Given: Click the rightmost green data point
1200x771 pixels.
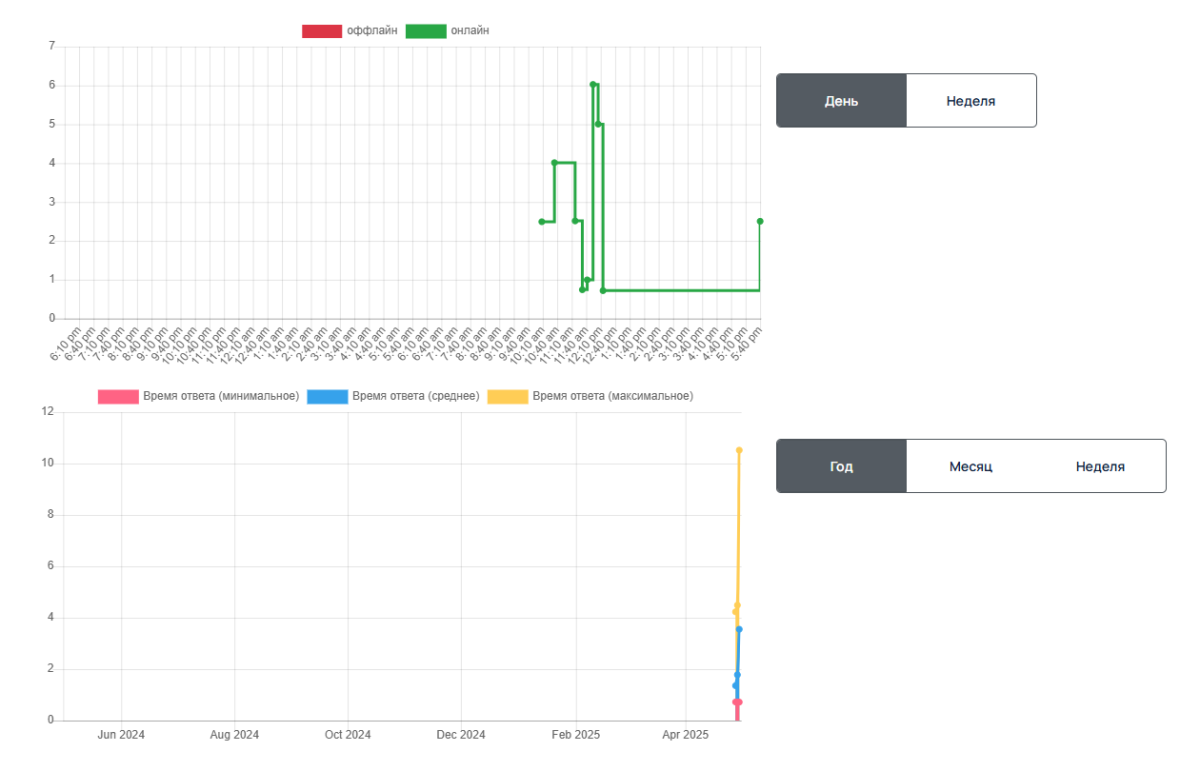Looking at the screenshot, I should click(x=760, y=219).
